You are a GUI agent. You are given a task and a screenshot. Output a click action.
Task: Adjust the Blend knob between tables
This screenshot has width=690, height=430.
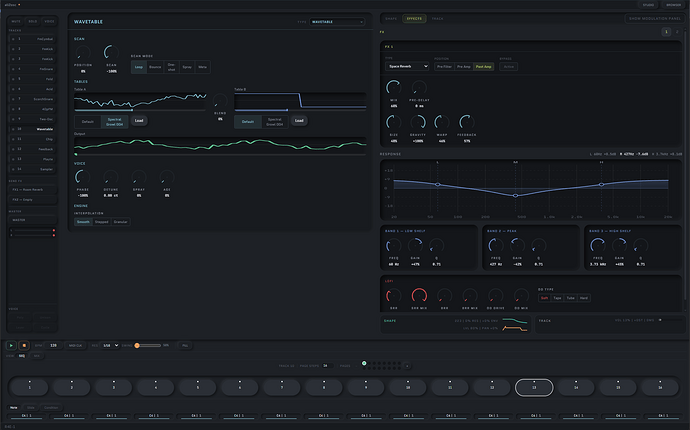220,101
